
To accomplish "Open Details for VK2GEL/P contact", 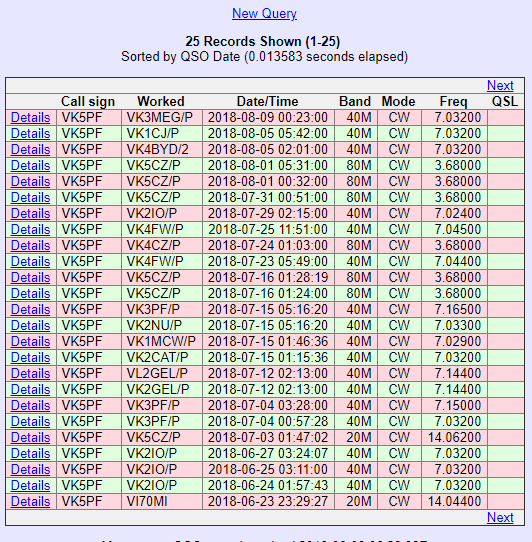I will 30,390.
